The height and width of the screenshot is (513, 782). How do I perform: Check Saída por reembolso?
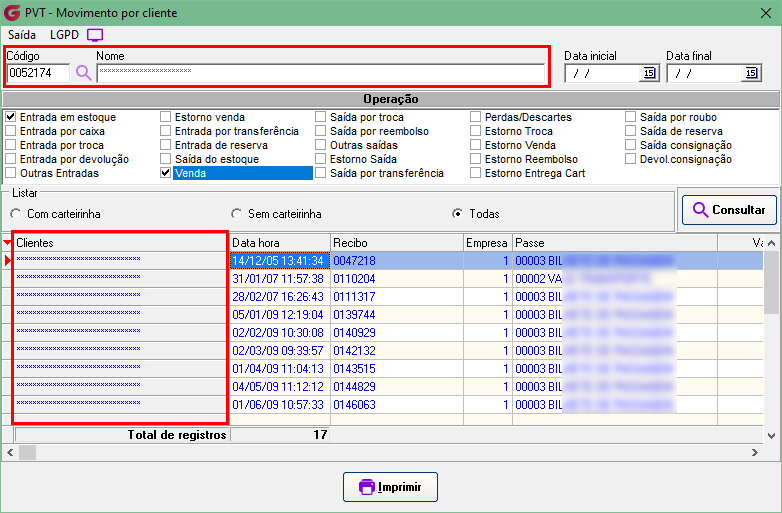coord(321,131)
